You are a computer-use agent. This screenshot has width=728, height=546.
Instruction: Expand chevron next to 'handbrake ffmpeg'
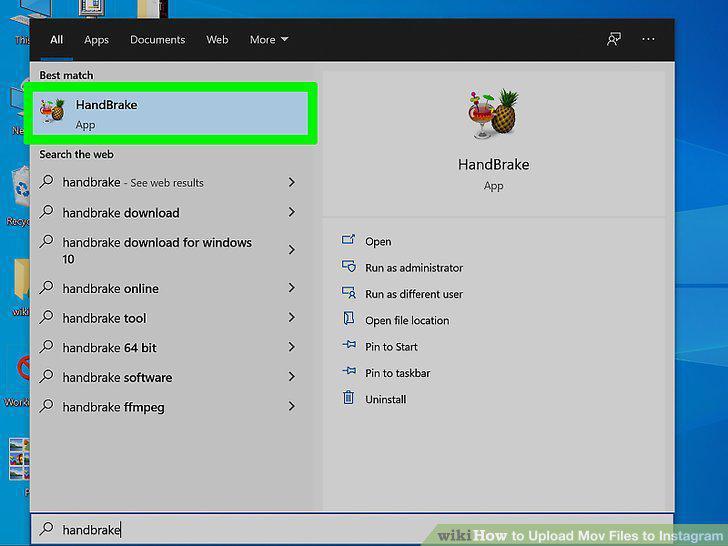pos(292,406)
